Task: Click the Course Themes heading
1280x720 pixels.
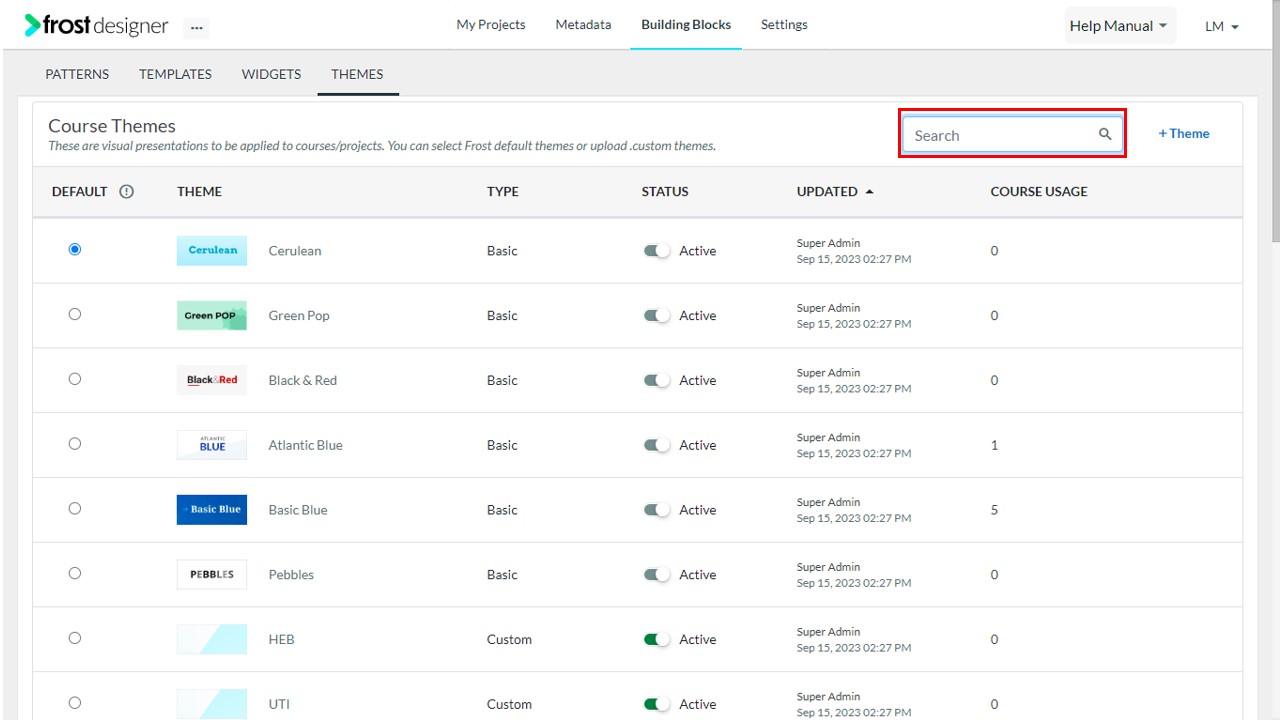Action: tap(112, 126)
